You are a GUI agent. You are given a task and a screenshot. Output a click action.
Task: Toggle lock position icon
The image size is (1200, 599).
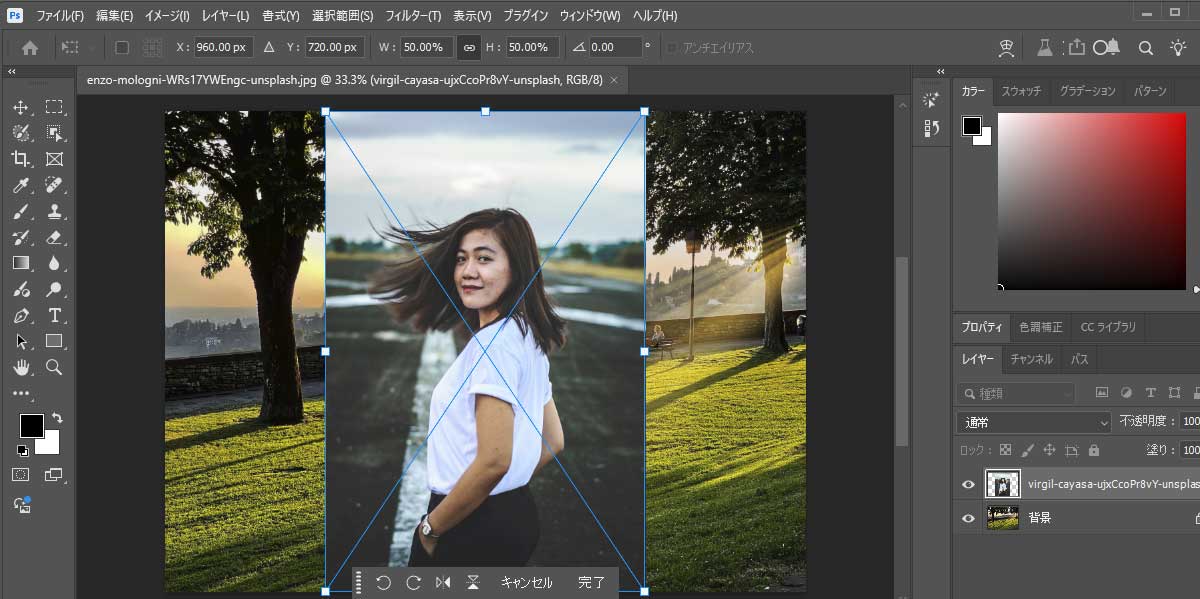1050,450
